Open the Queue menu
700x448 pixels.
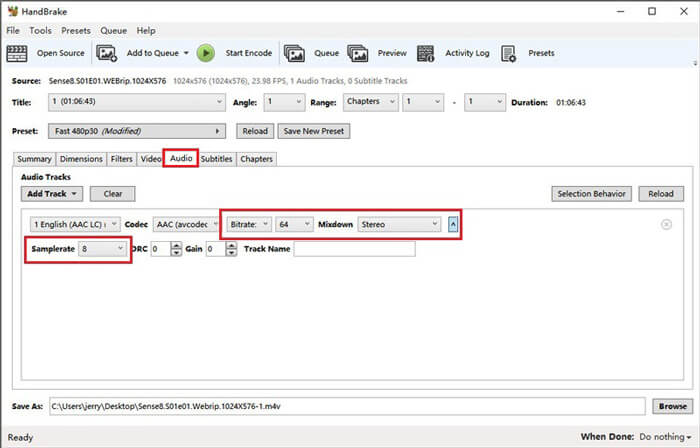click(113, 30)
